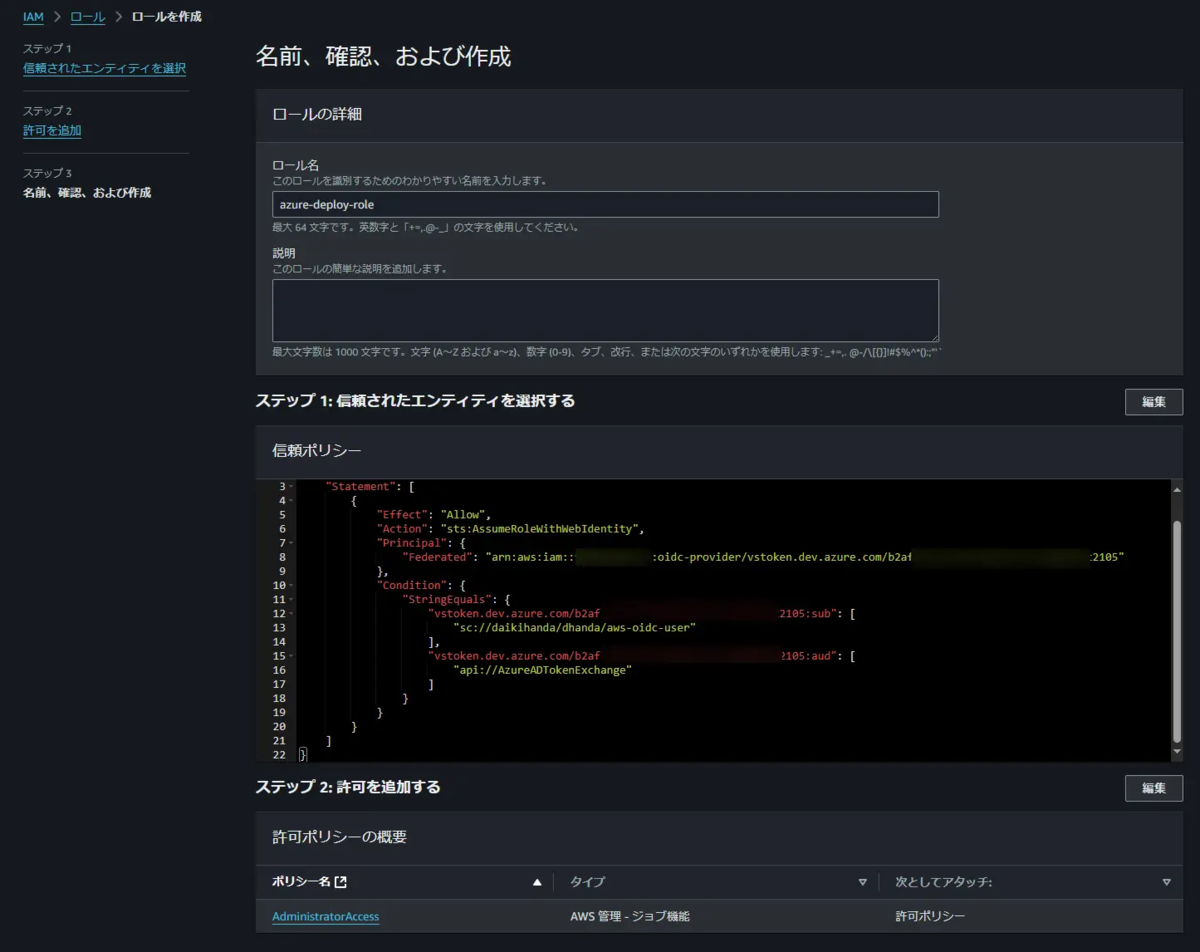
Task: Collapse code fold arrow at line 7
Action: pos(291,542)
